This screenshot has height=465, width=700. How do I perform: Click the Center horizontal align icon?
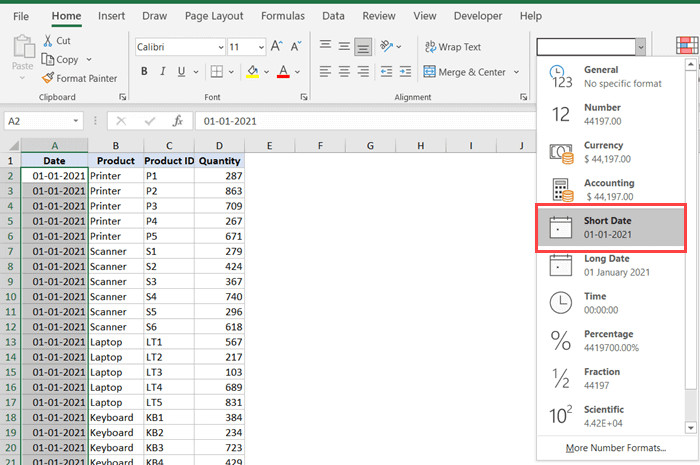click(x=345, y=72)
